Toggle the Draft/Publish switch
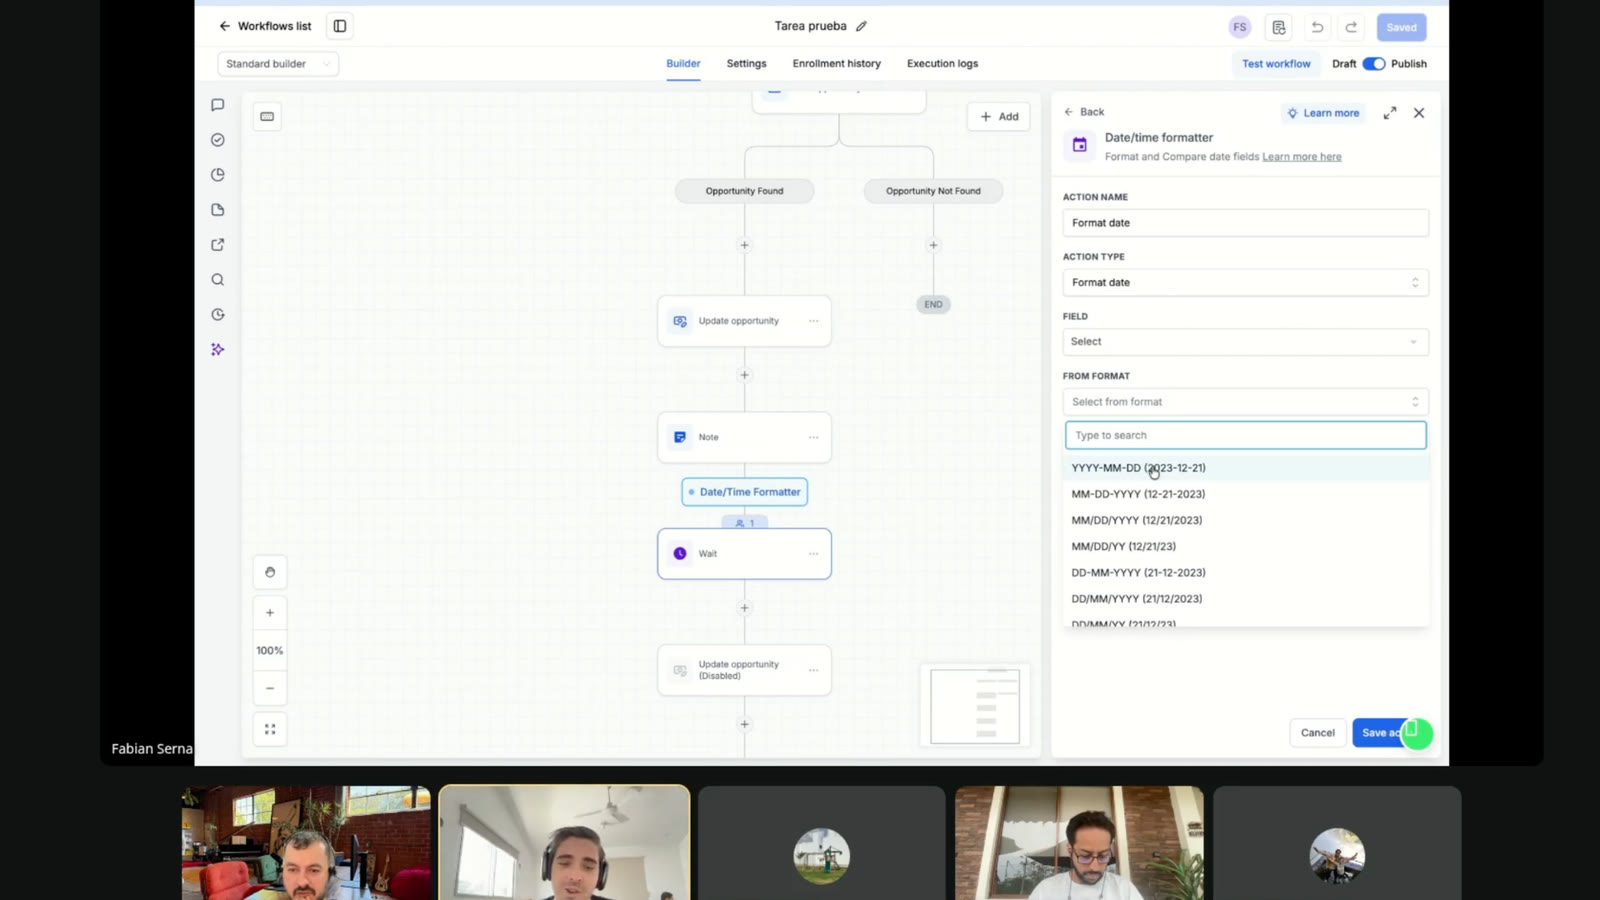The image size is (1600, 900). tap(1374, 64)
